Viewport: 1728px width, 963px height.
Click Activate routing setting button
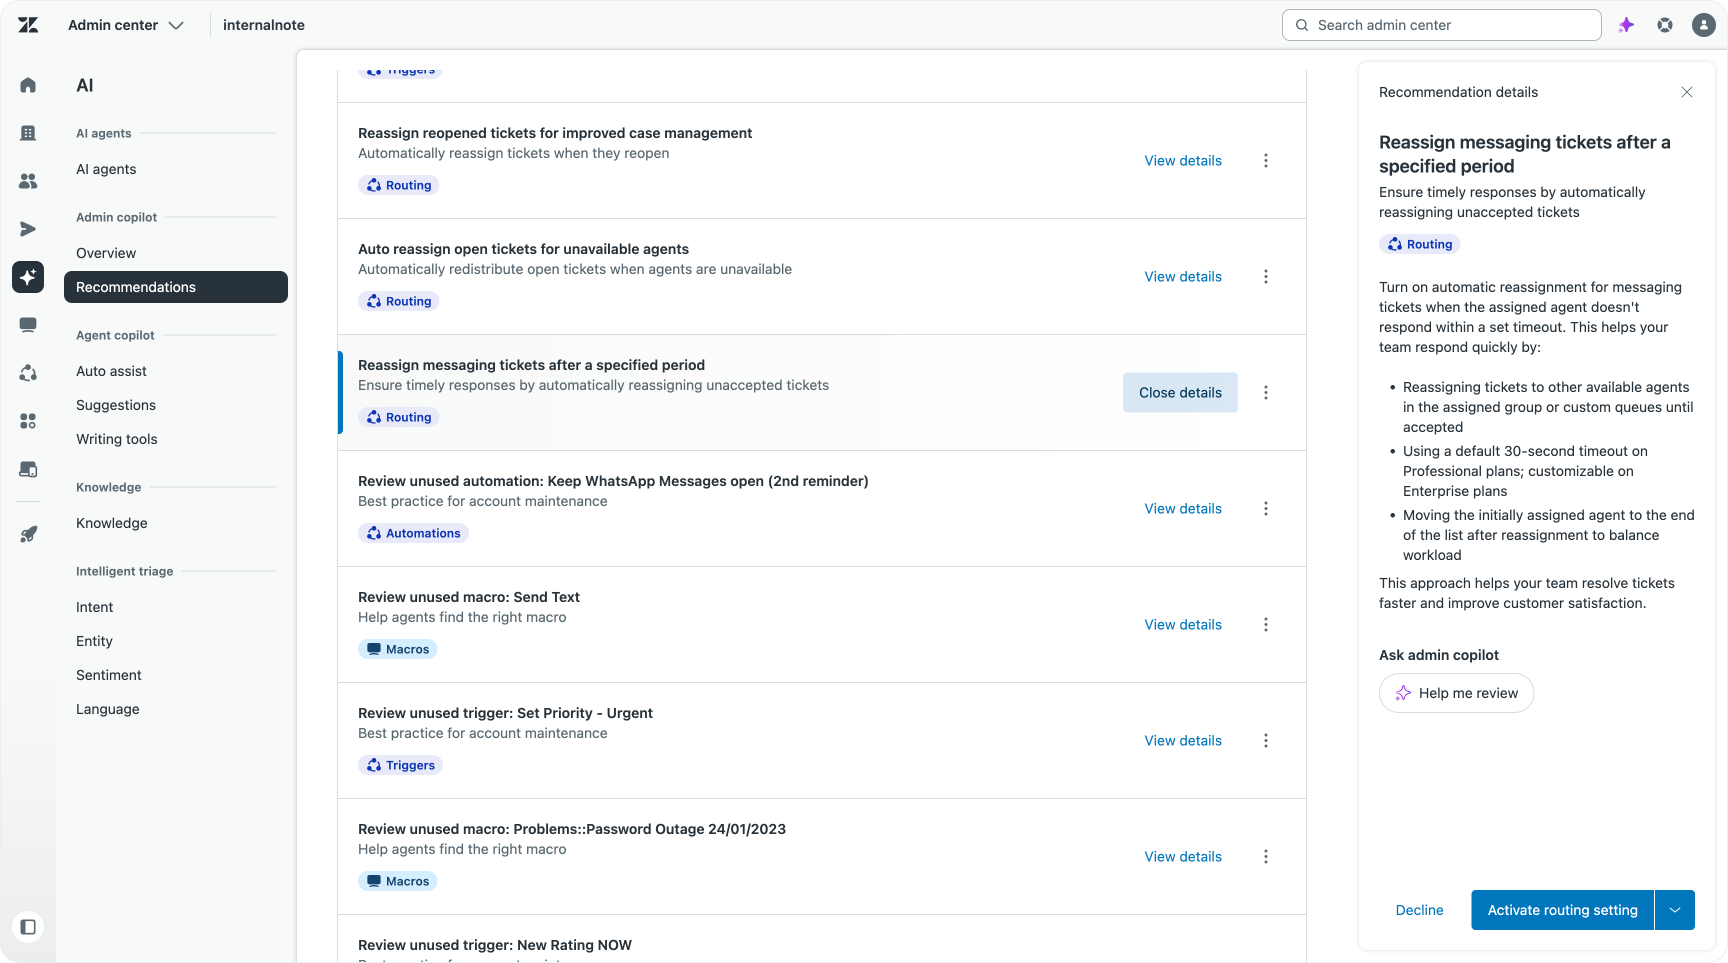pyautogui.click(x=1562, y=910)
